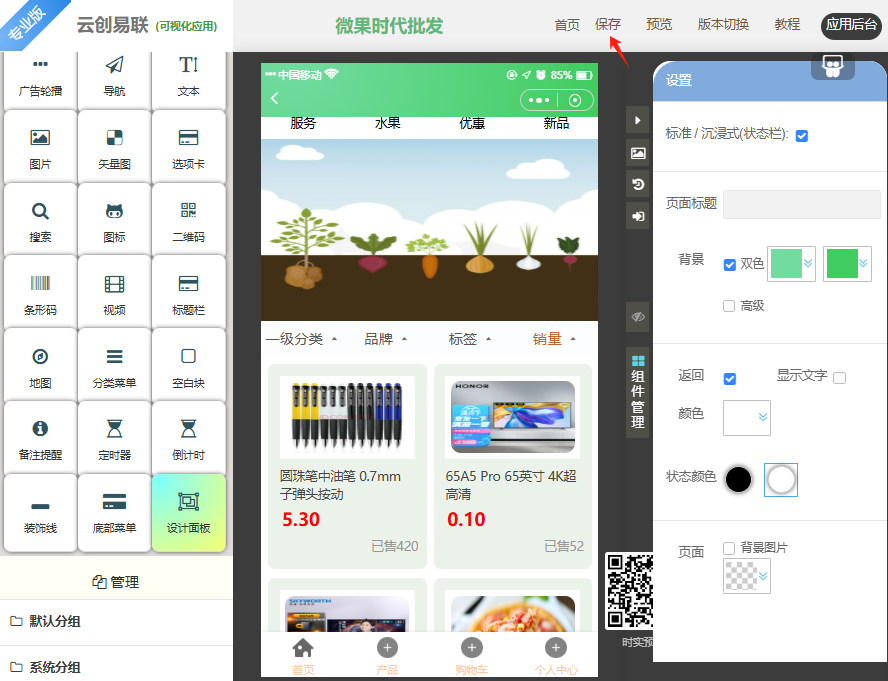Enable the 高级 advanced background checkbox
This screenshot has height=681, width=888.
pos(729,306)
